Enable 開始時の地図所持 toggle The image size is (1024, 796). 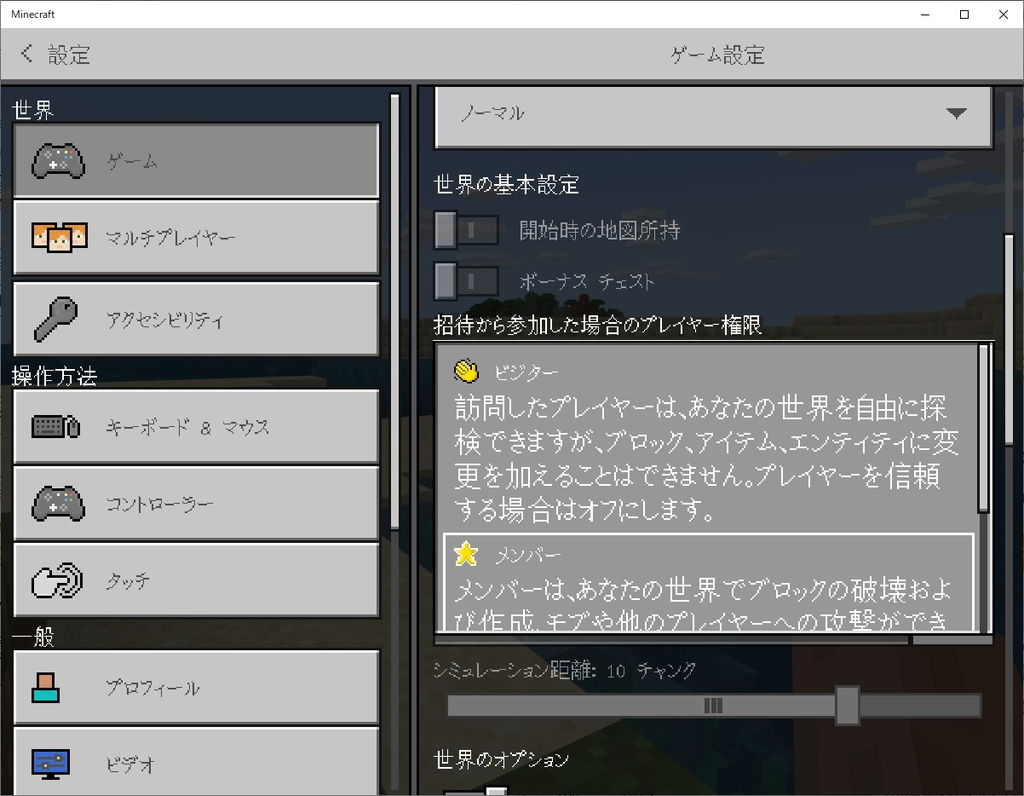[x=466, y=230]
